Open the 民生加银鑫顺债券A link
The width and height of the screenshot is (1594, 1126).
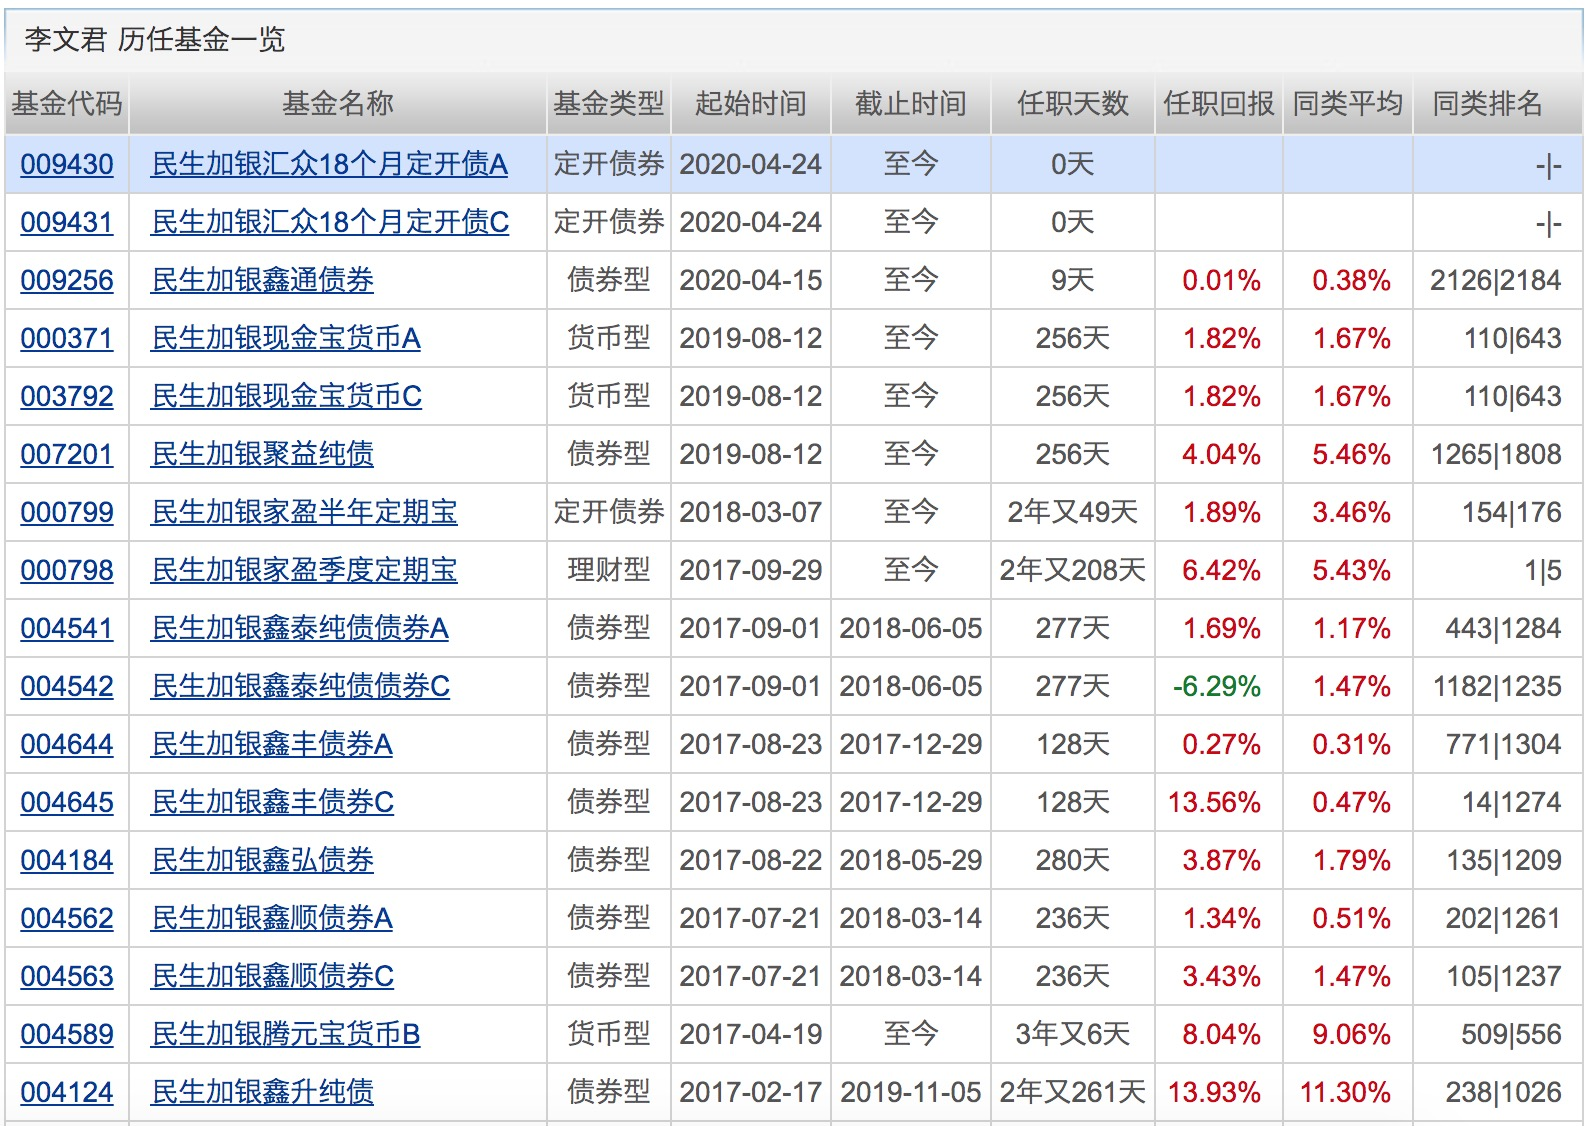point(272,918)
